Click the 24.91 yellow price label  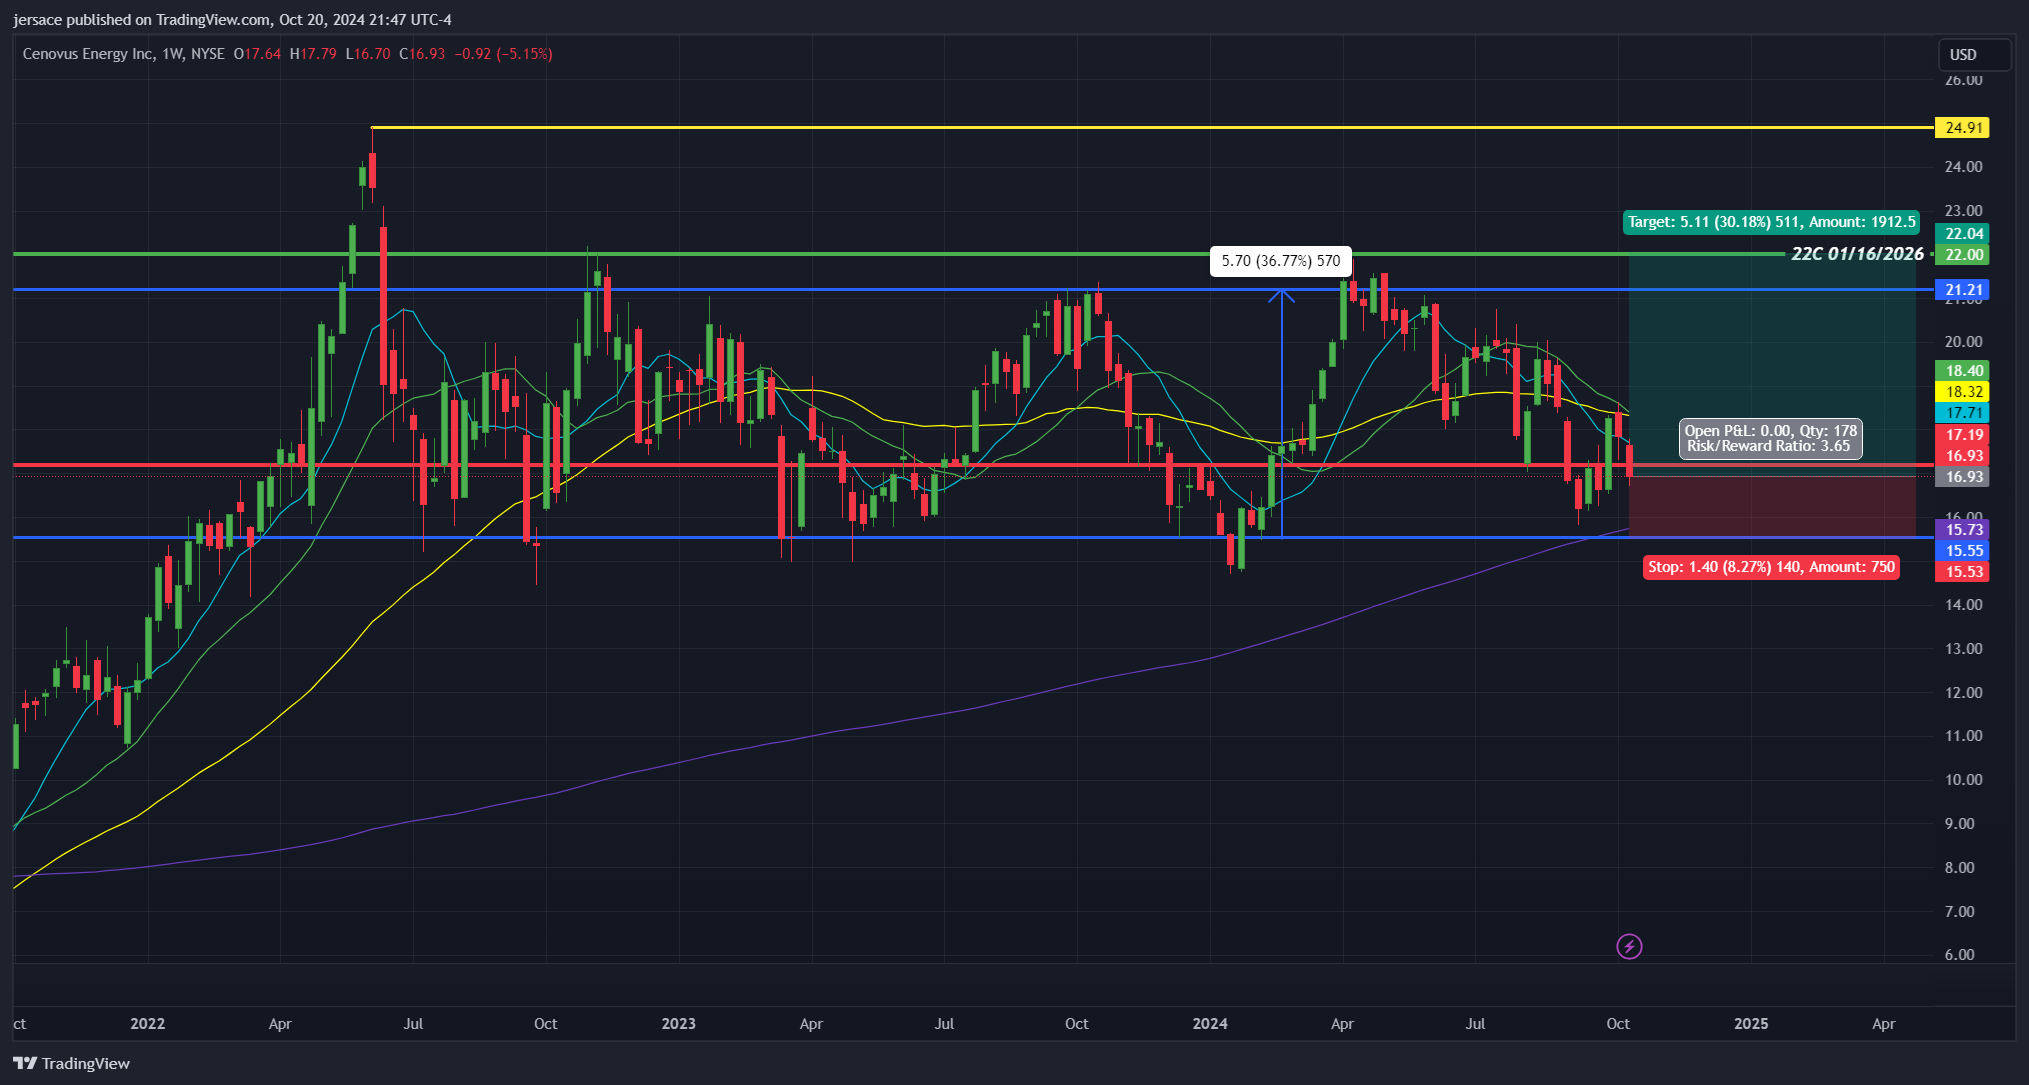[1962, 128]
